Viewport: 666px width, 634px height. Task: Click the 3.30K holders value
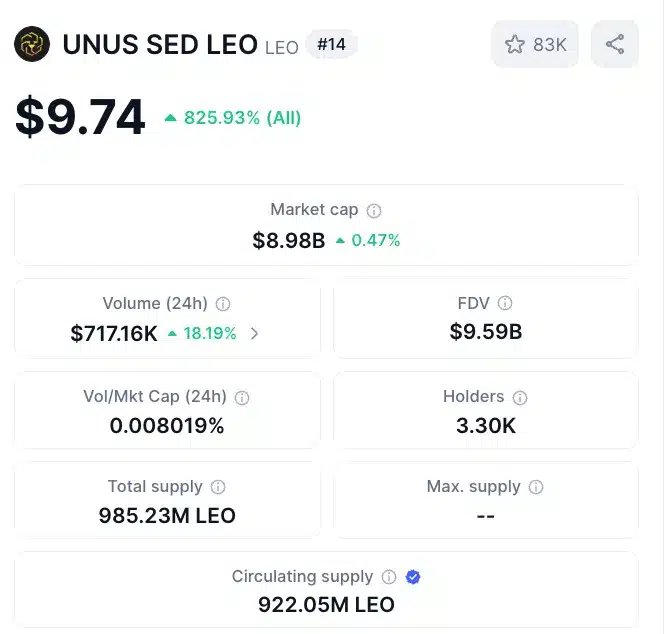(486, 425)
